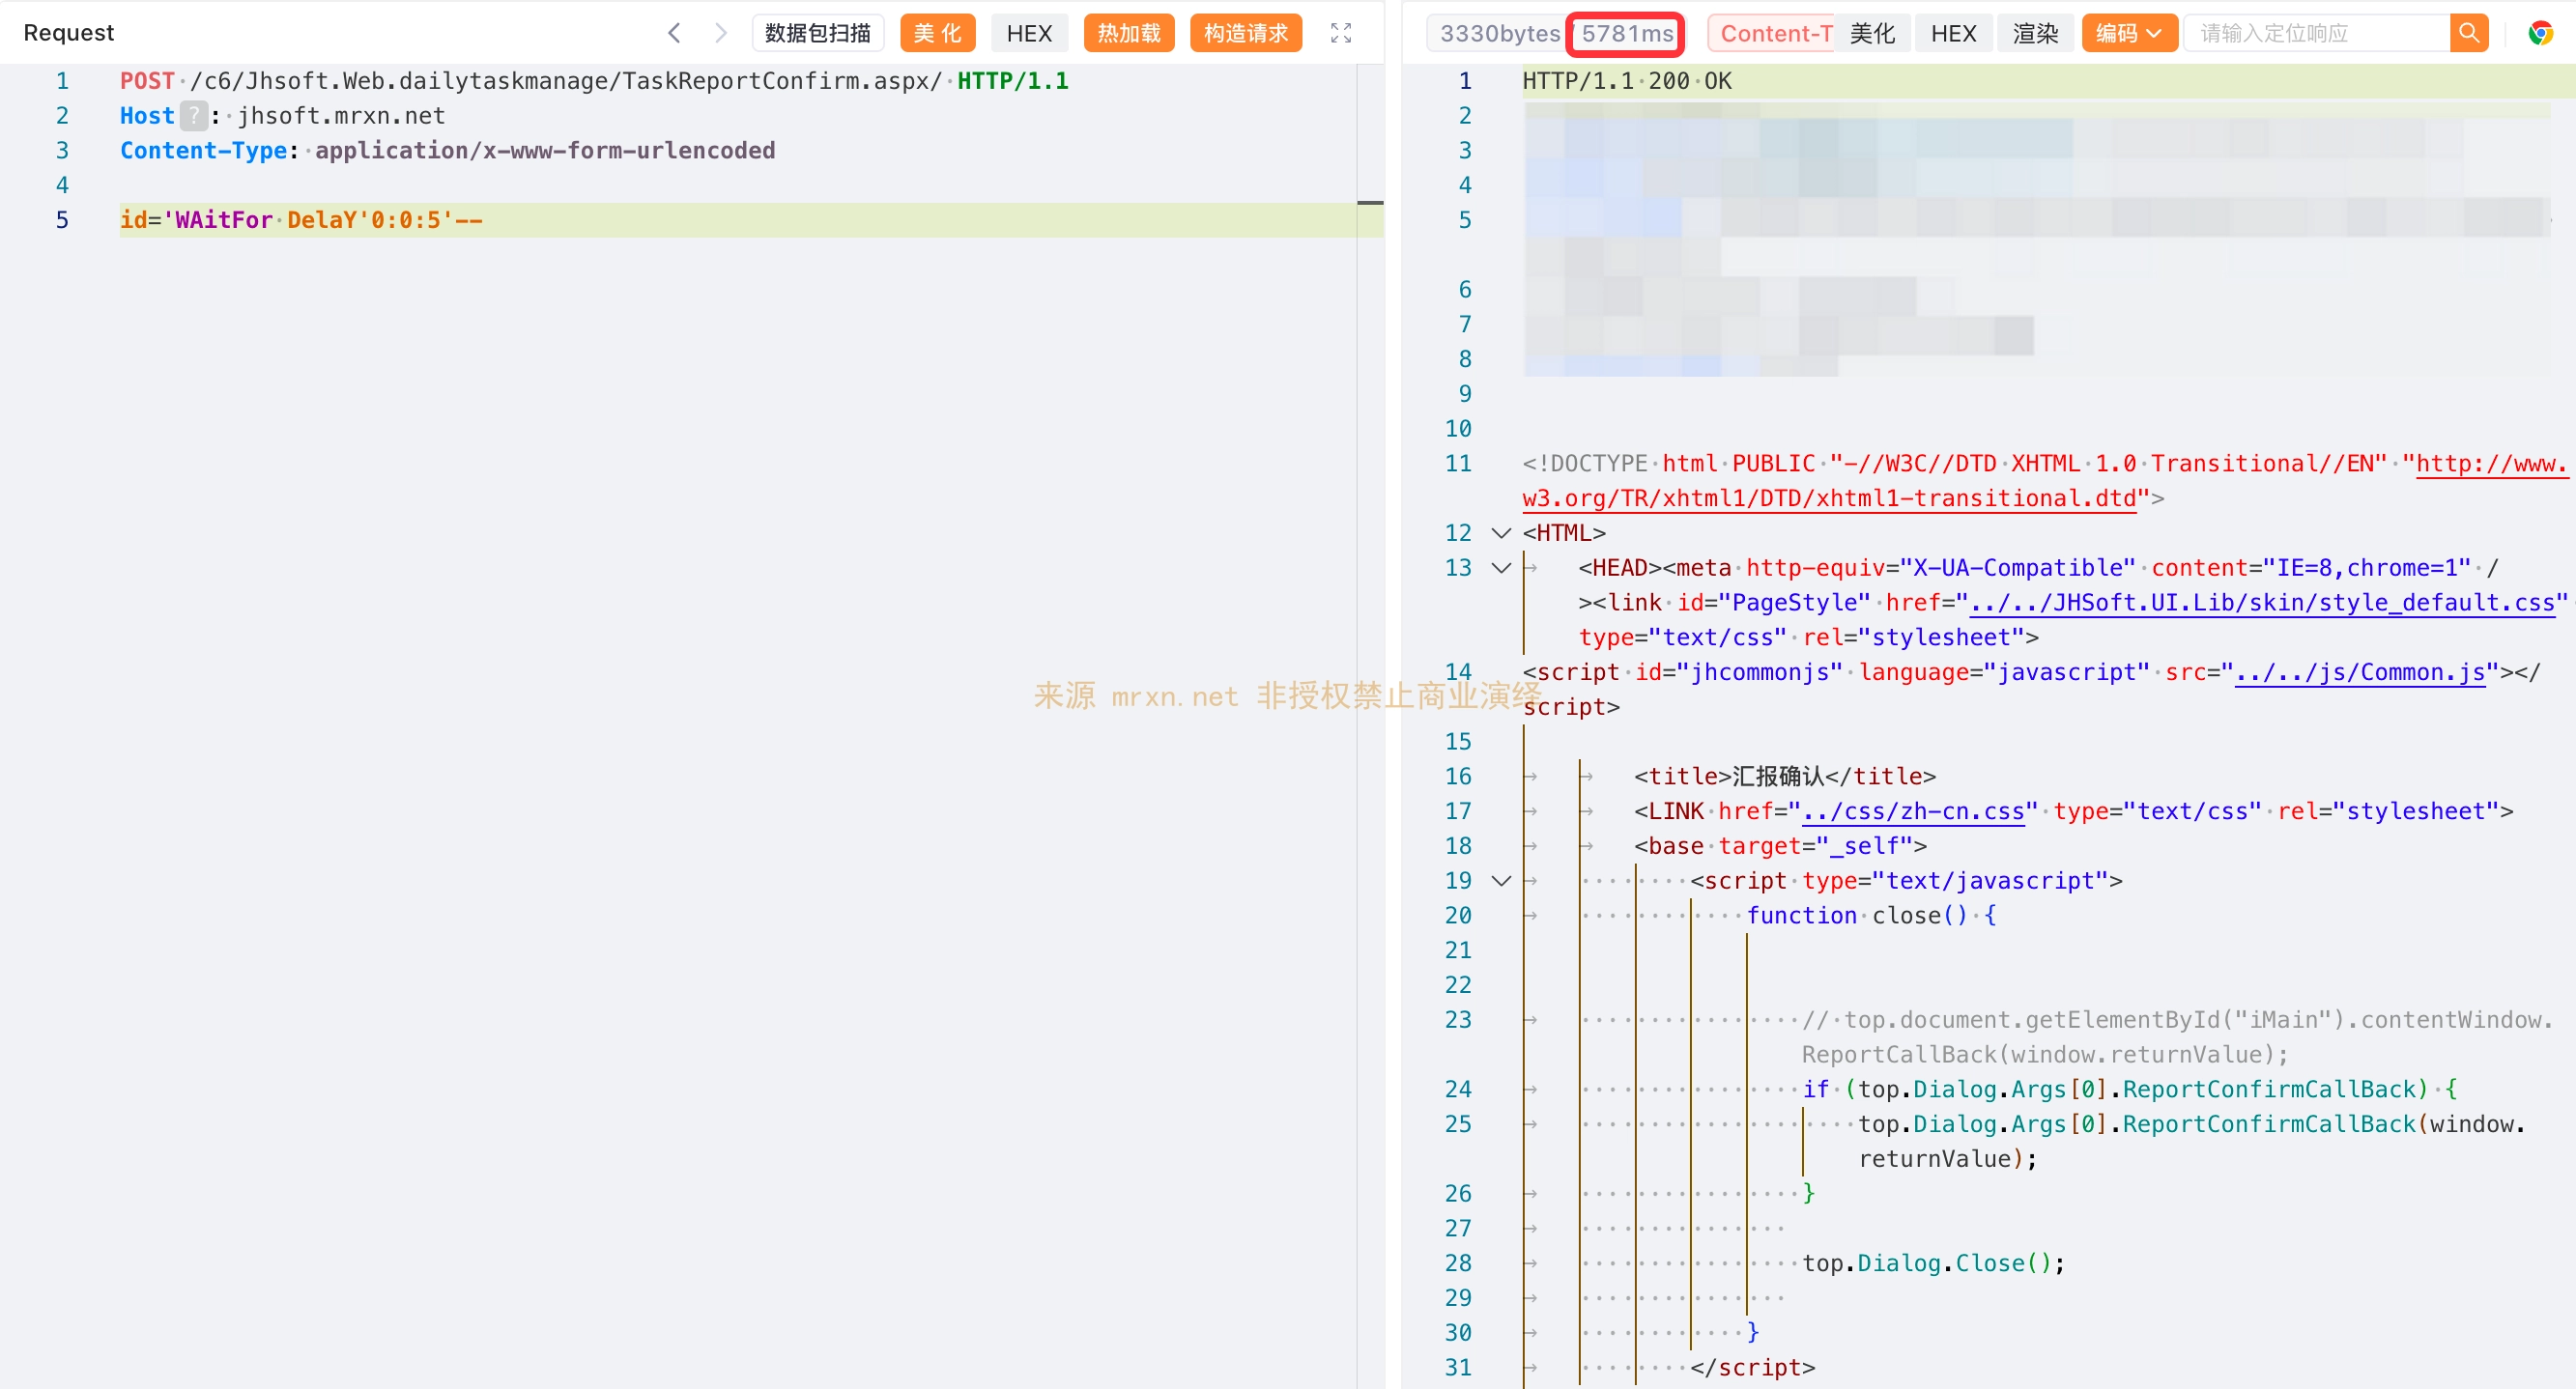Viewport: 2576px width, 1389px height.
Task: Focus the 请输入定位响应 search field
Action: click(2316, 33)
